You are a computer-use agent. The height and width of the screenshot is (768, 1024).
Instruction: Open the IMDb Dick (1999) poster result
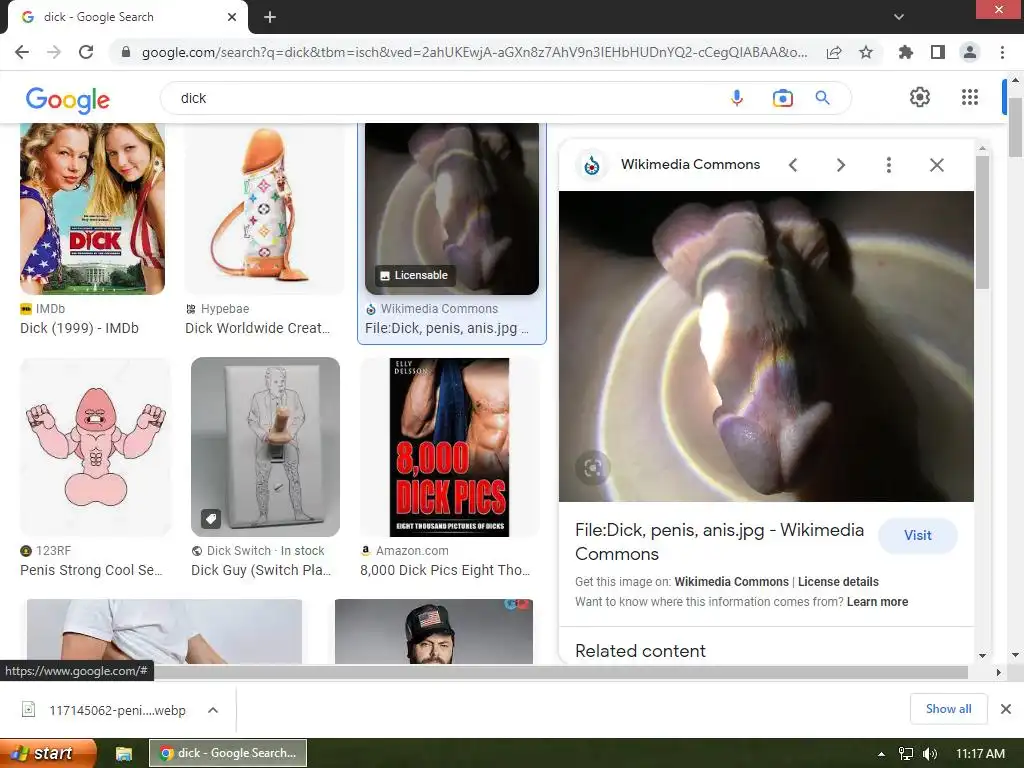click(x=92, y=209)
